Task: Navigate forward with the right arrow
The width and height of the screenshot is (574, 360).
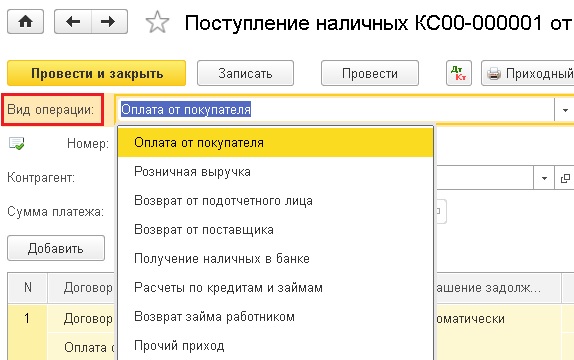Action: [x=109, y=22]
